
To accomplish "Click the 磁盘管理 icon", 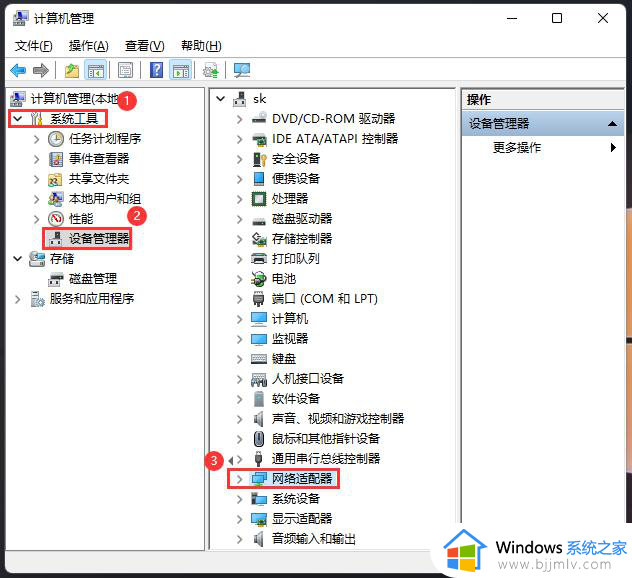I will (56, 279).
